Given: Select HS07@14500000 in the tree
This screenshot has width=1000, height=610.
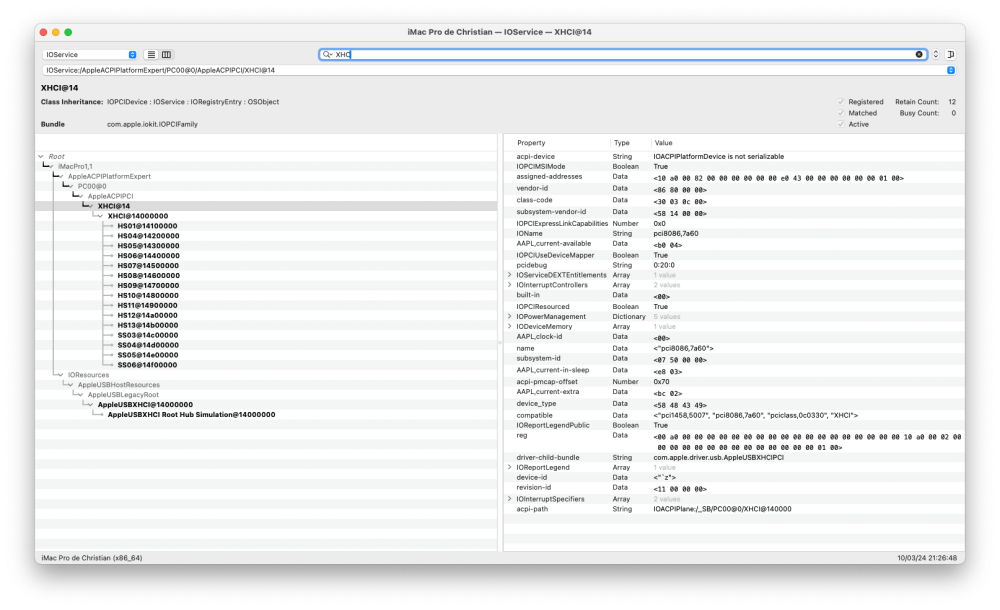Looking at the screenshot, I should tap(148, 266).
